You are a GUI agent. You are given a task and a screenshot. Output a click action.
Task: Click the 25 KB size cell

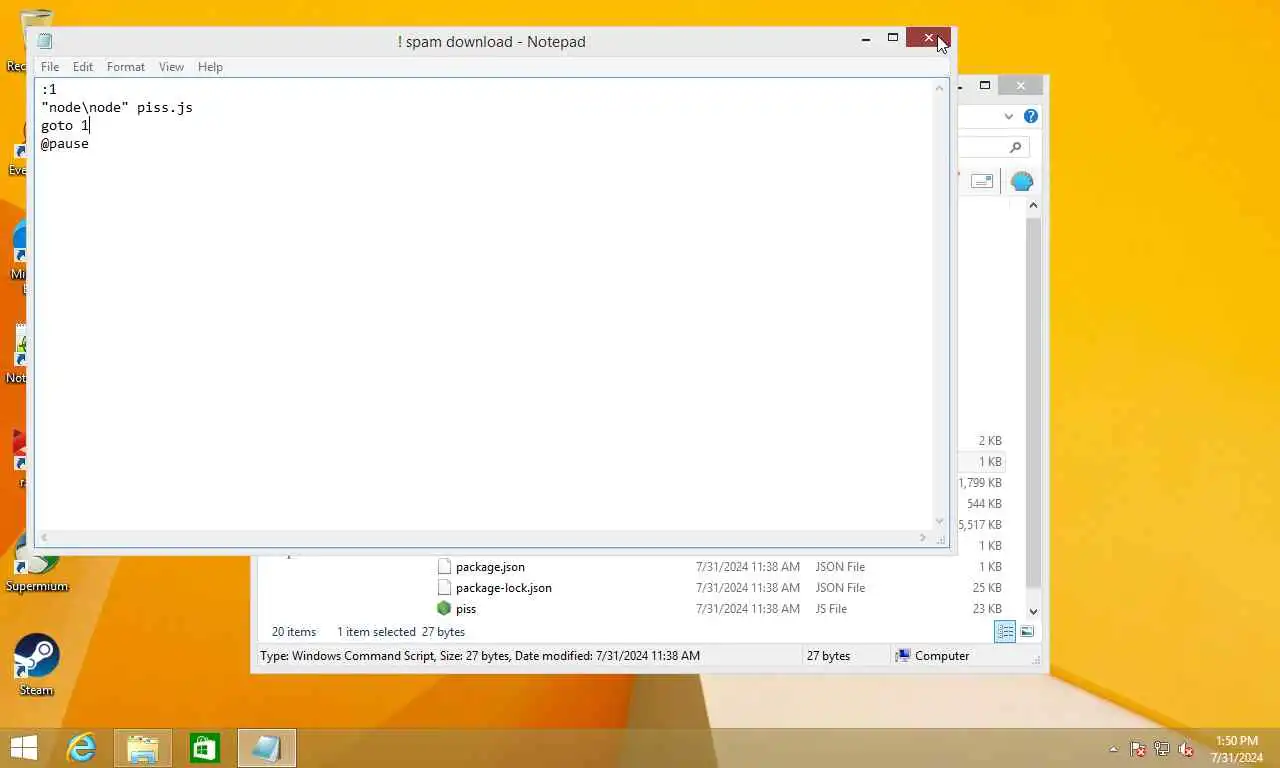[987, 588]
